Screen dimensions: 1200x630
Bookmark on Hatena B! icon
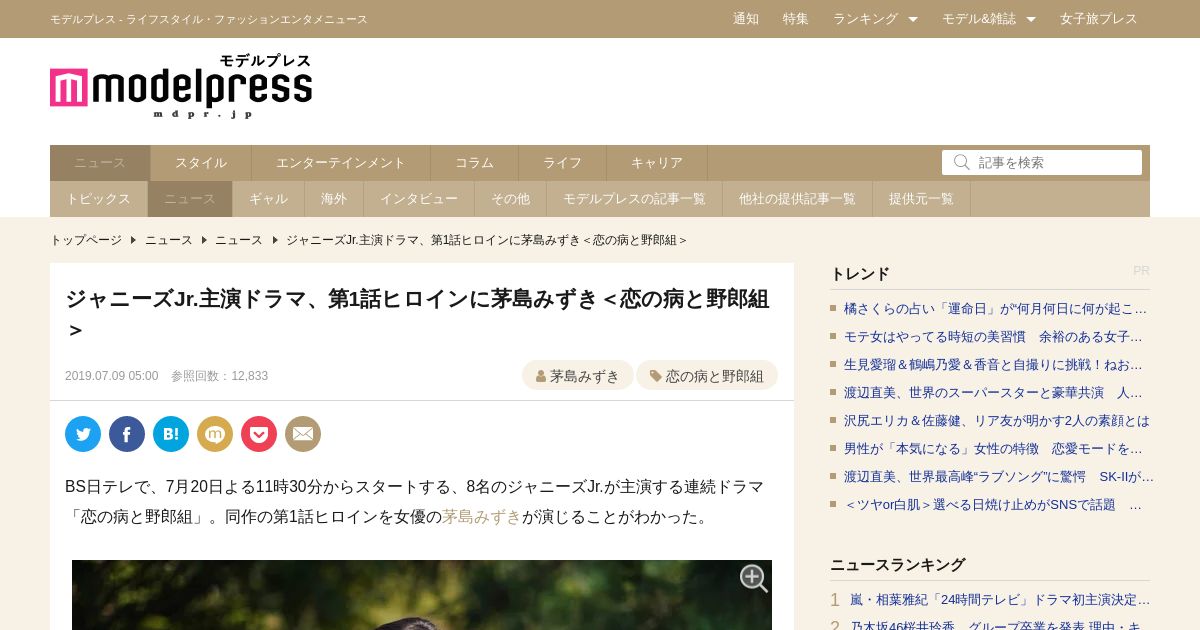(x=171, y=434)
